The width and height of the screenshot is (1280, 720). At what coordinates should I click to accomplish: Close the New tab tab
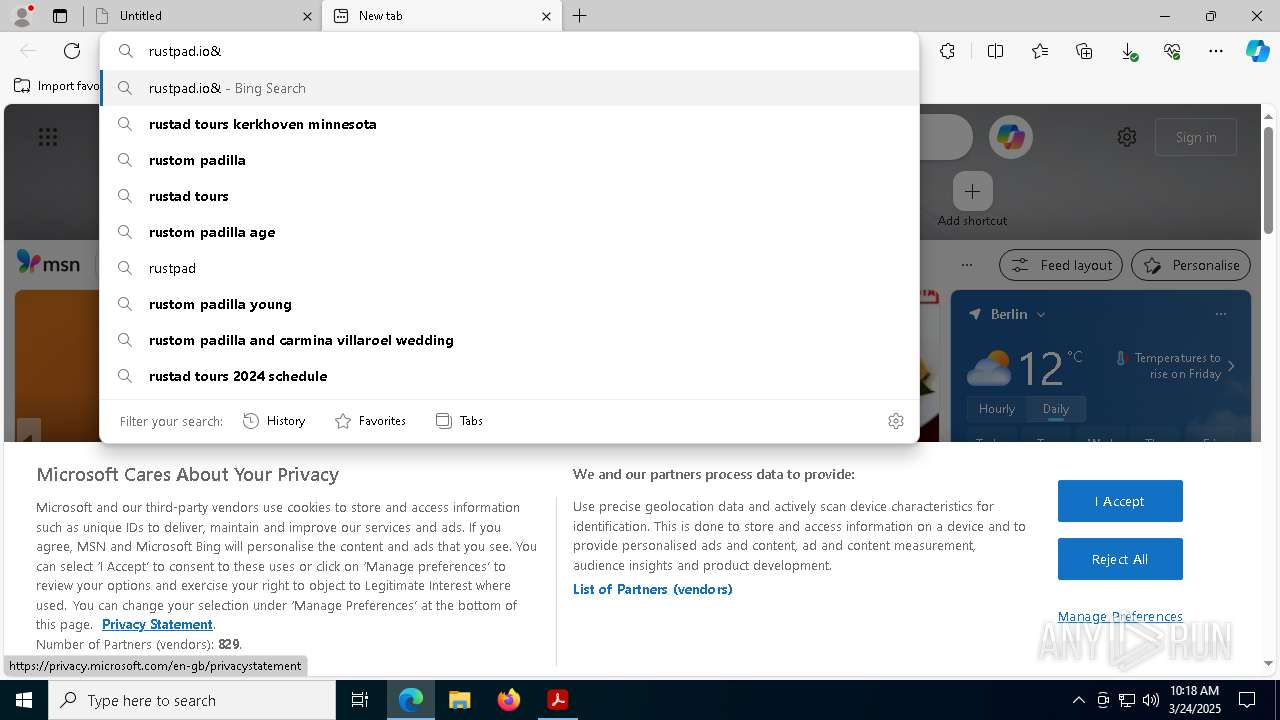click(546, 16)
